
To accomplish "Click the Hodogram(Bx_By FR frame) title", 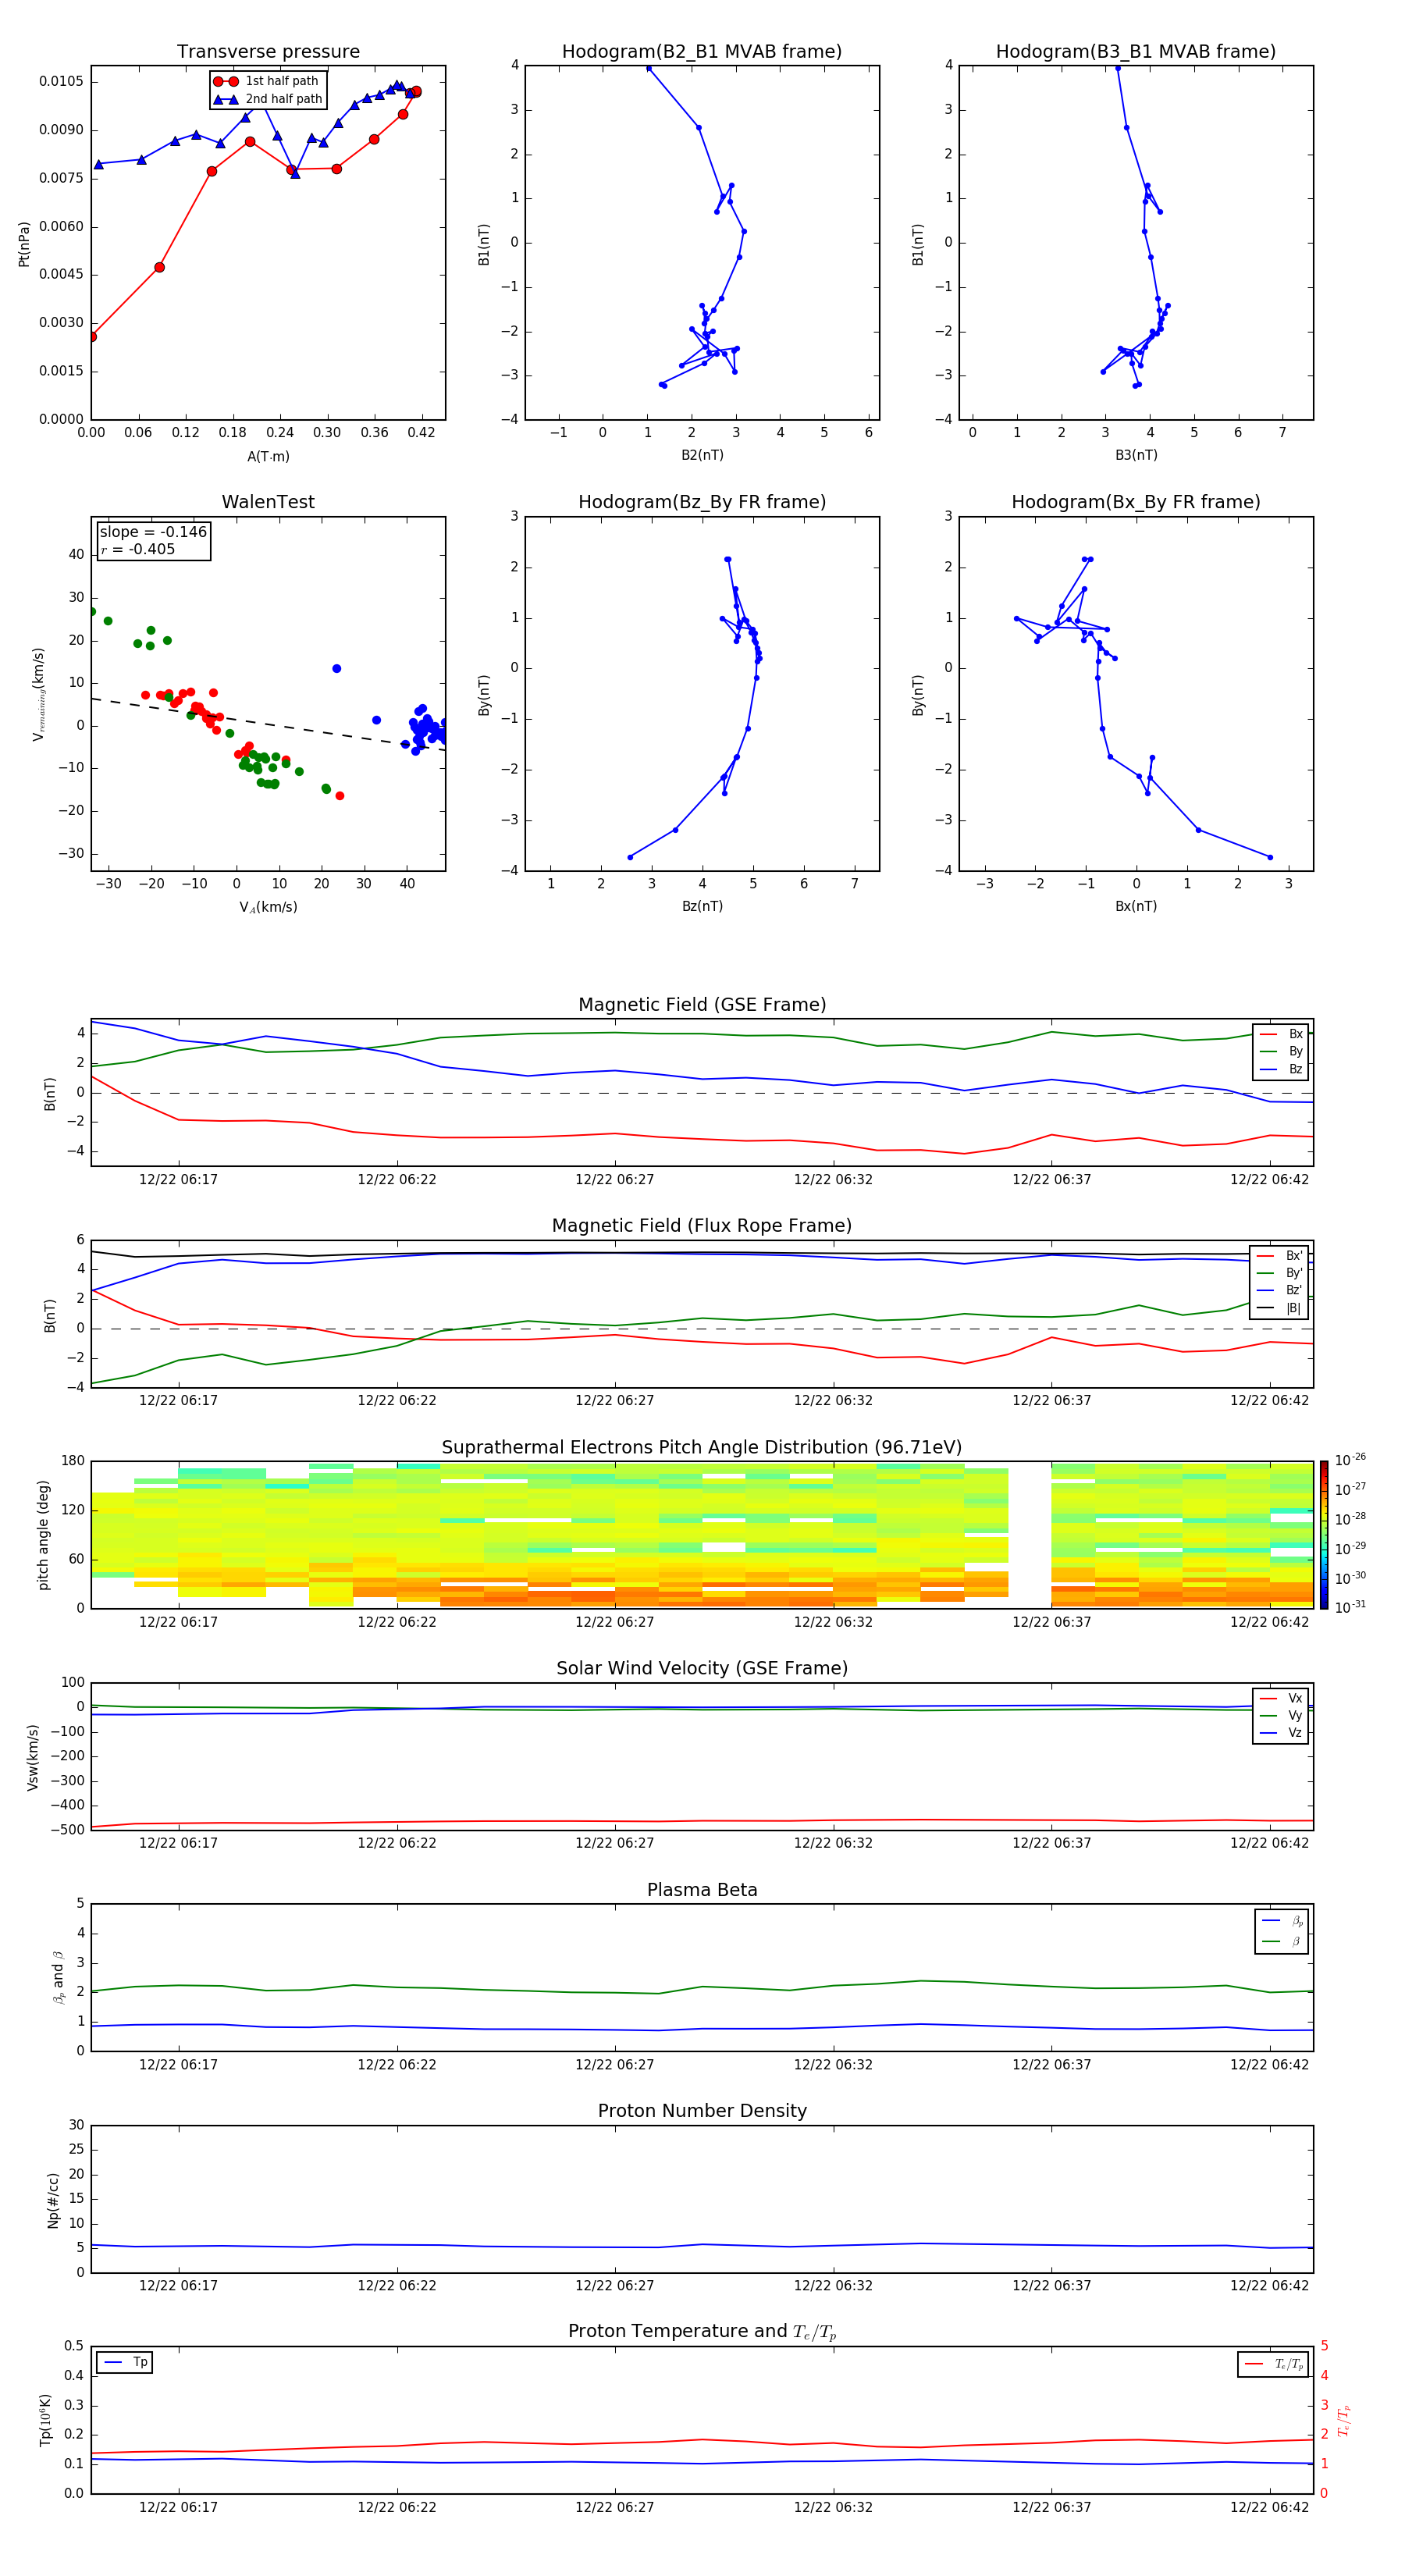I will tap(1136, 502).
